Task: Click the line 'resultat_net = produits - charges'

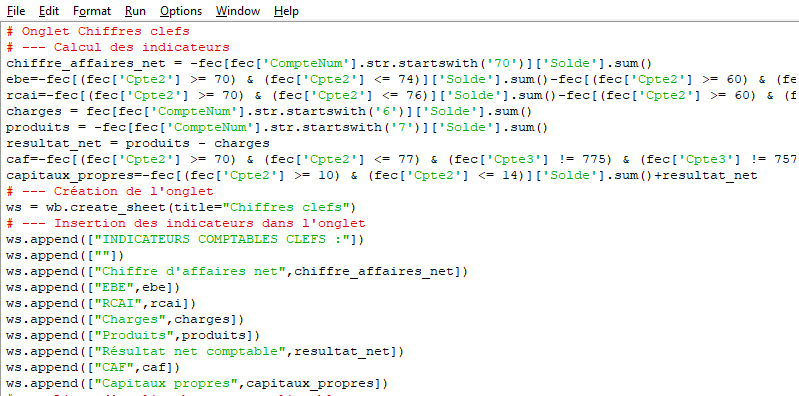Action: tap(138, 143)
